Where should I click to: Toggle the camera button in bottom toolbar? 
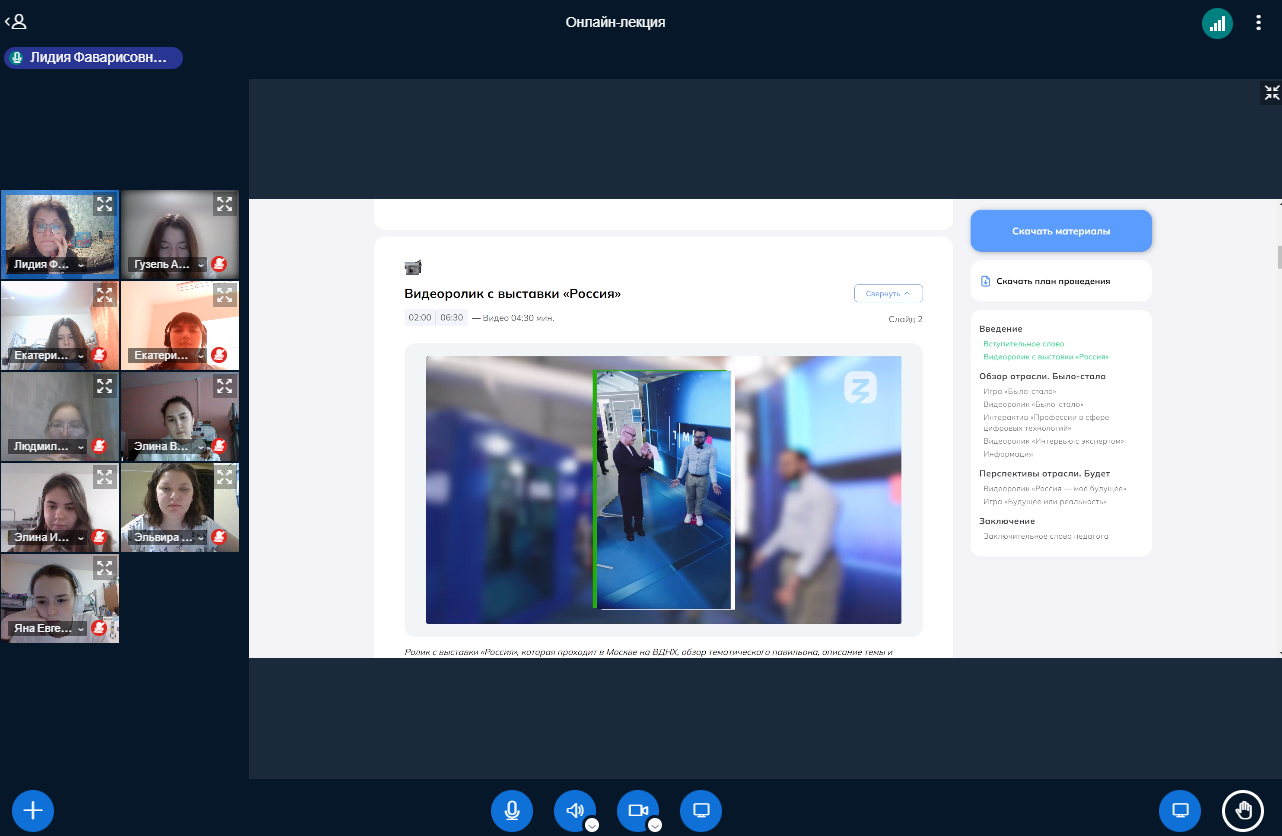[x=638, y=810]
